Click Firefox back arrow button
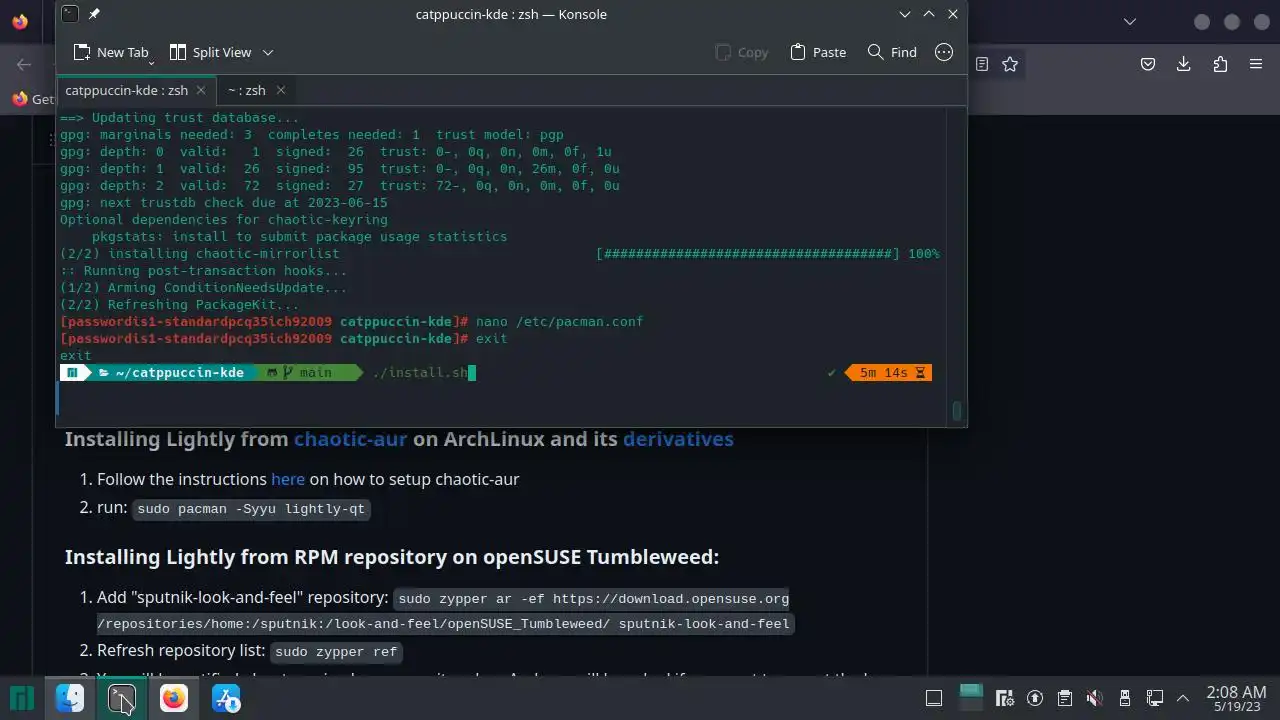Screen dimensions: 1280x720 (x=24, y=64)
